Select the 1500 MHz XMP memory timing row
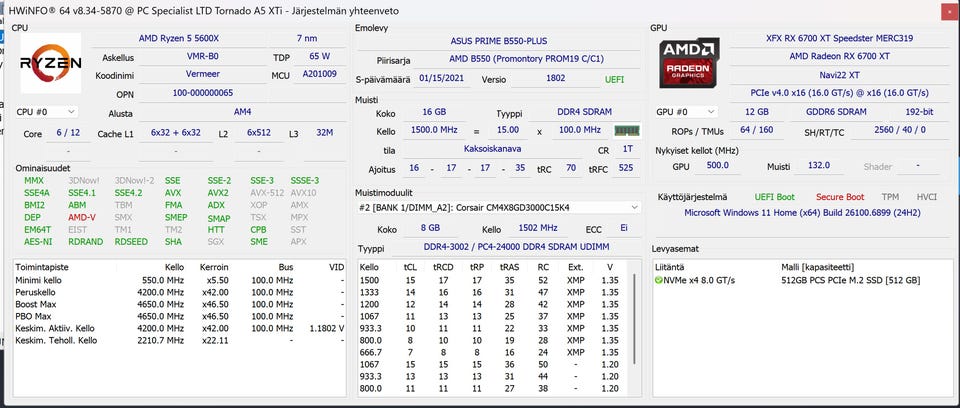 492,280
